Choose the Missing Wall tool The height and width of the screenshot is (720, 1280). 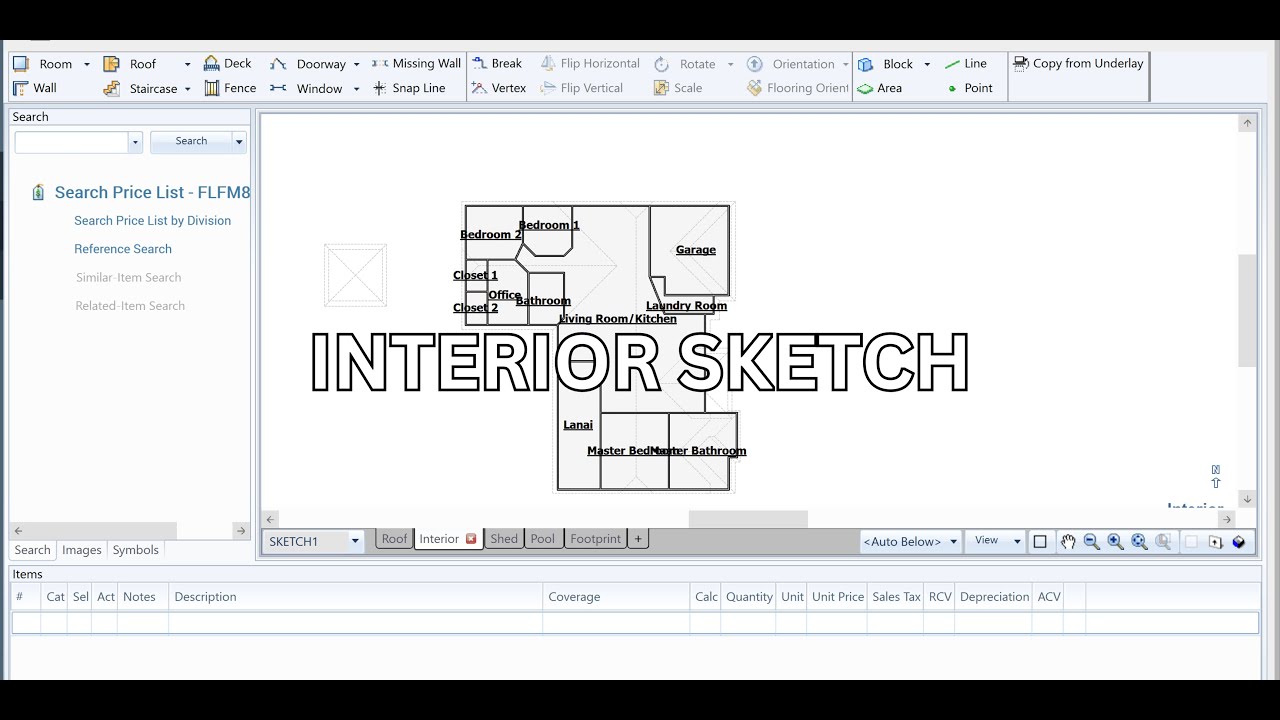tap(416, 63)
